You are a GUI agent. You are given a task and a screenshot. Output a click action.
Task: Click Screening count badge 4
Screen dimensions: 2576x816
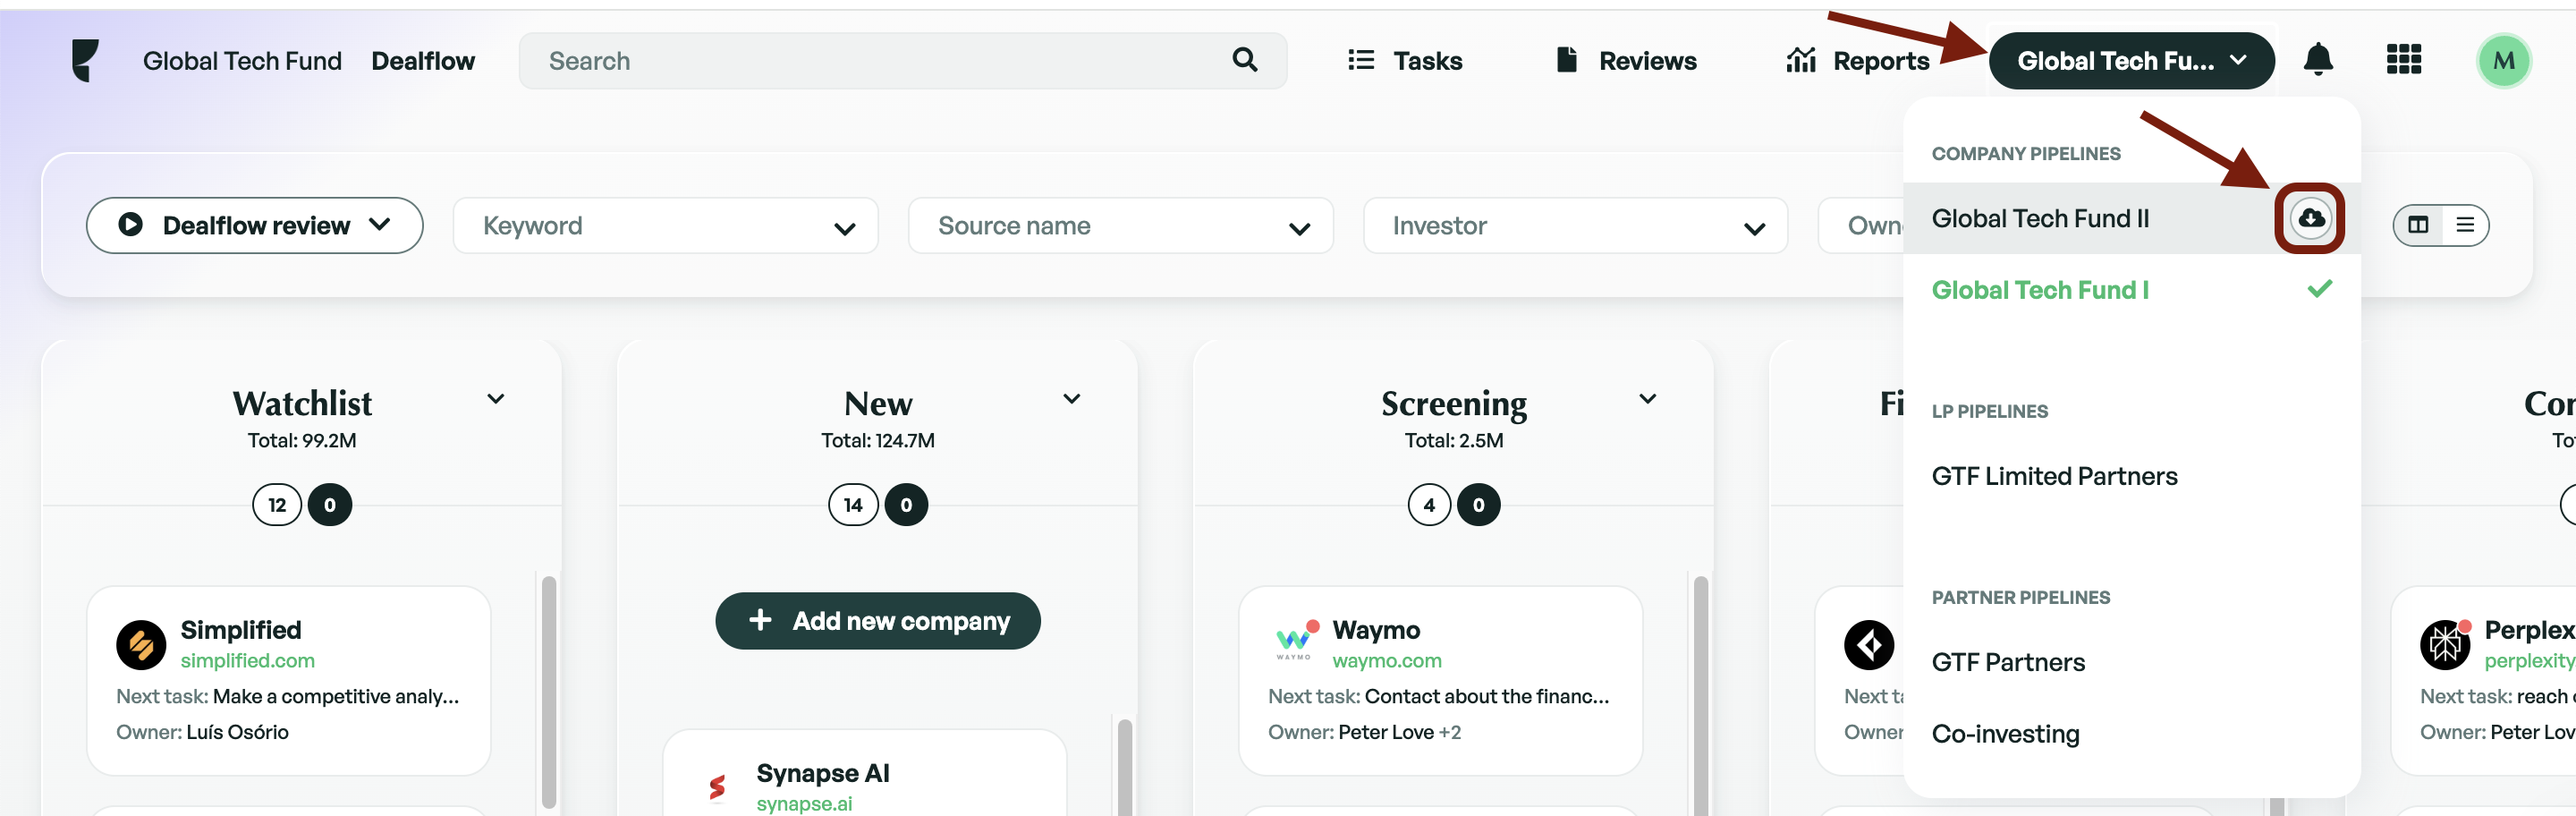(1429, 505)
